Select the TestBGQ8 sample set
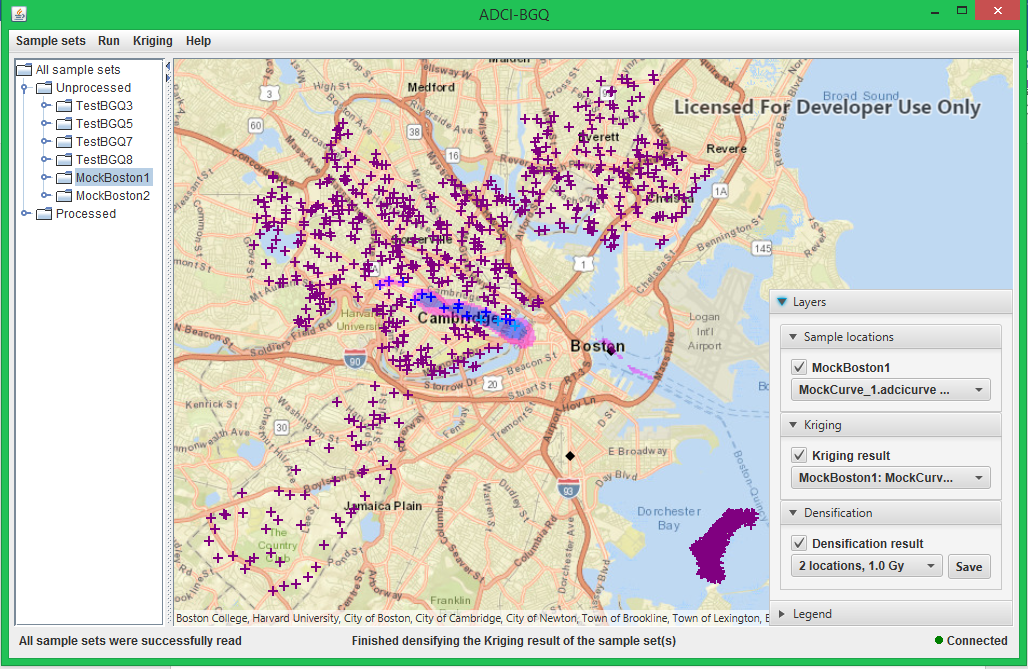Viewport: 1028px width, 669px height. (104, 159)
